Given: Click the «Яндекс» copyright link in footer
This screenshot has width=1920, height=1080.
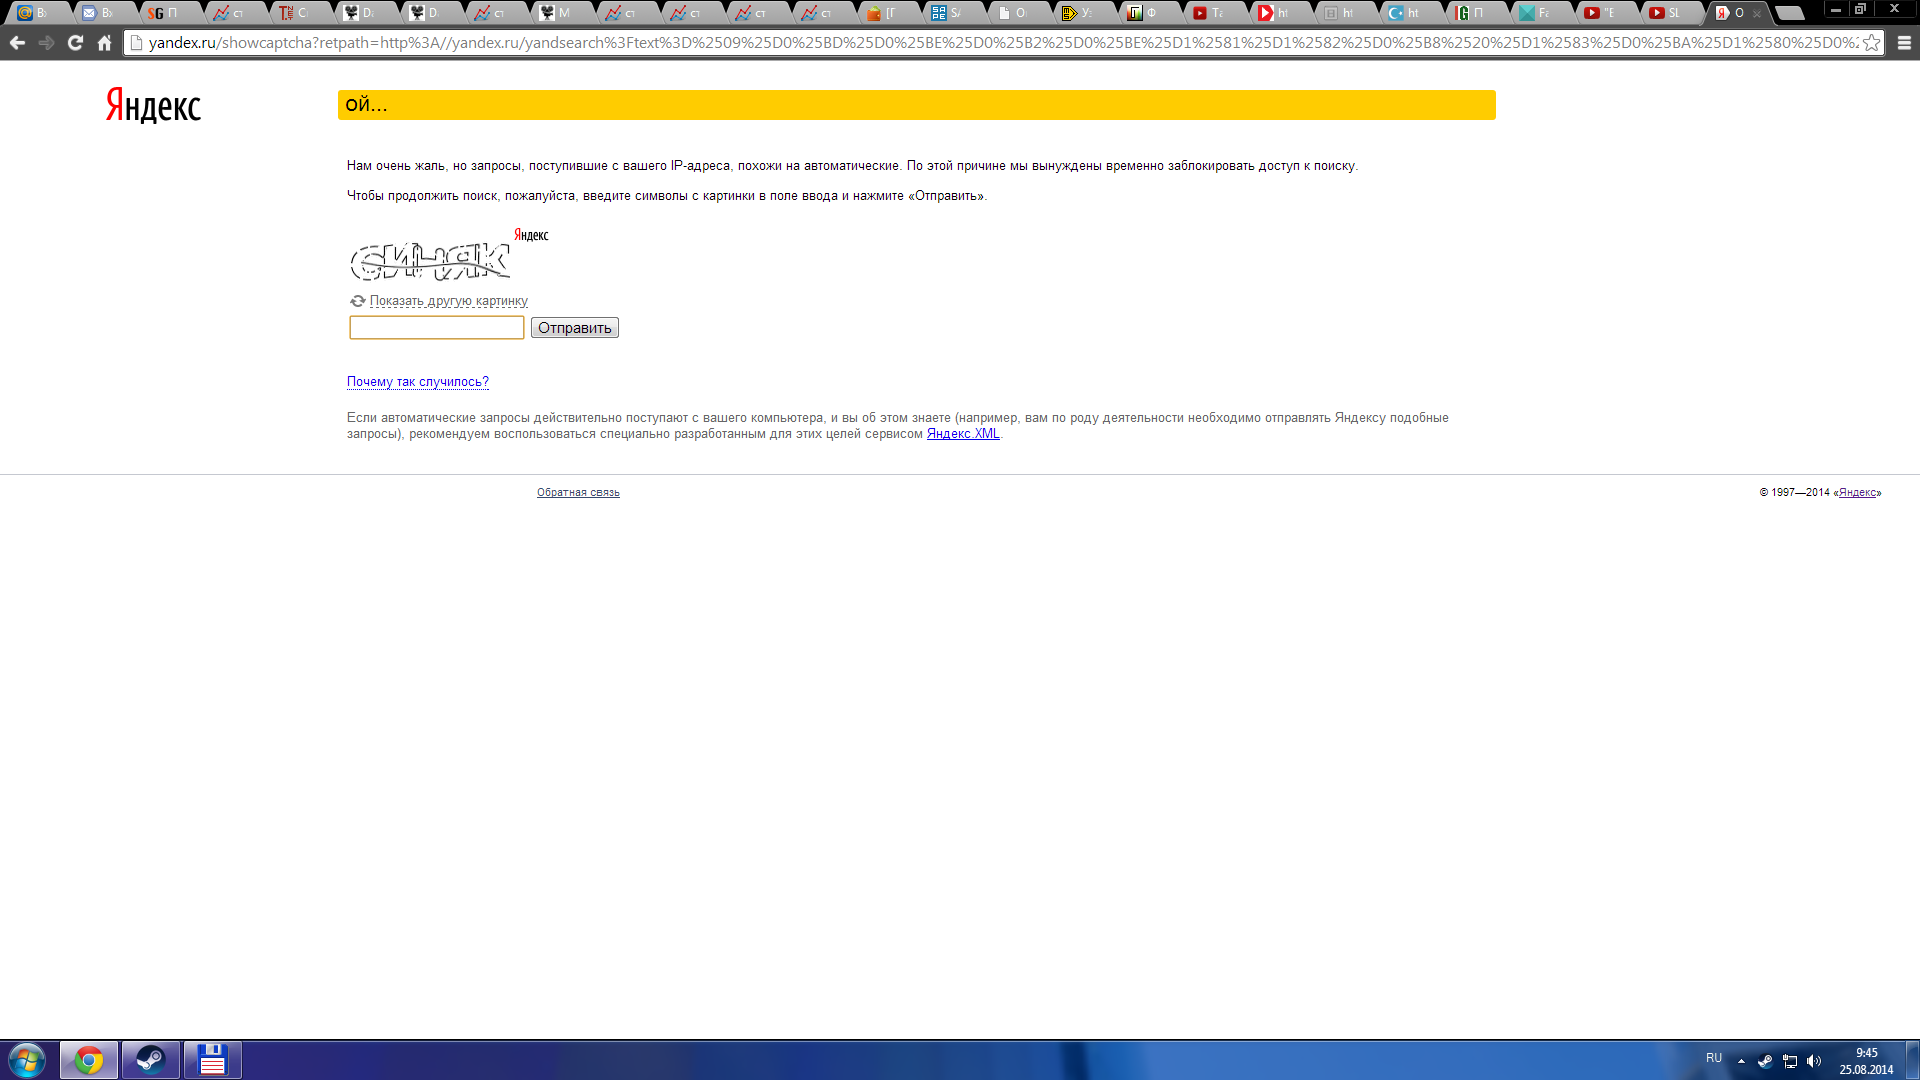Looking at the screenshot, I should pos(1859,492).
